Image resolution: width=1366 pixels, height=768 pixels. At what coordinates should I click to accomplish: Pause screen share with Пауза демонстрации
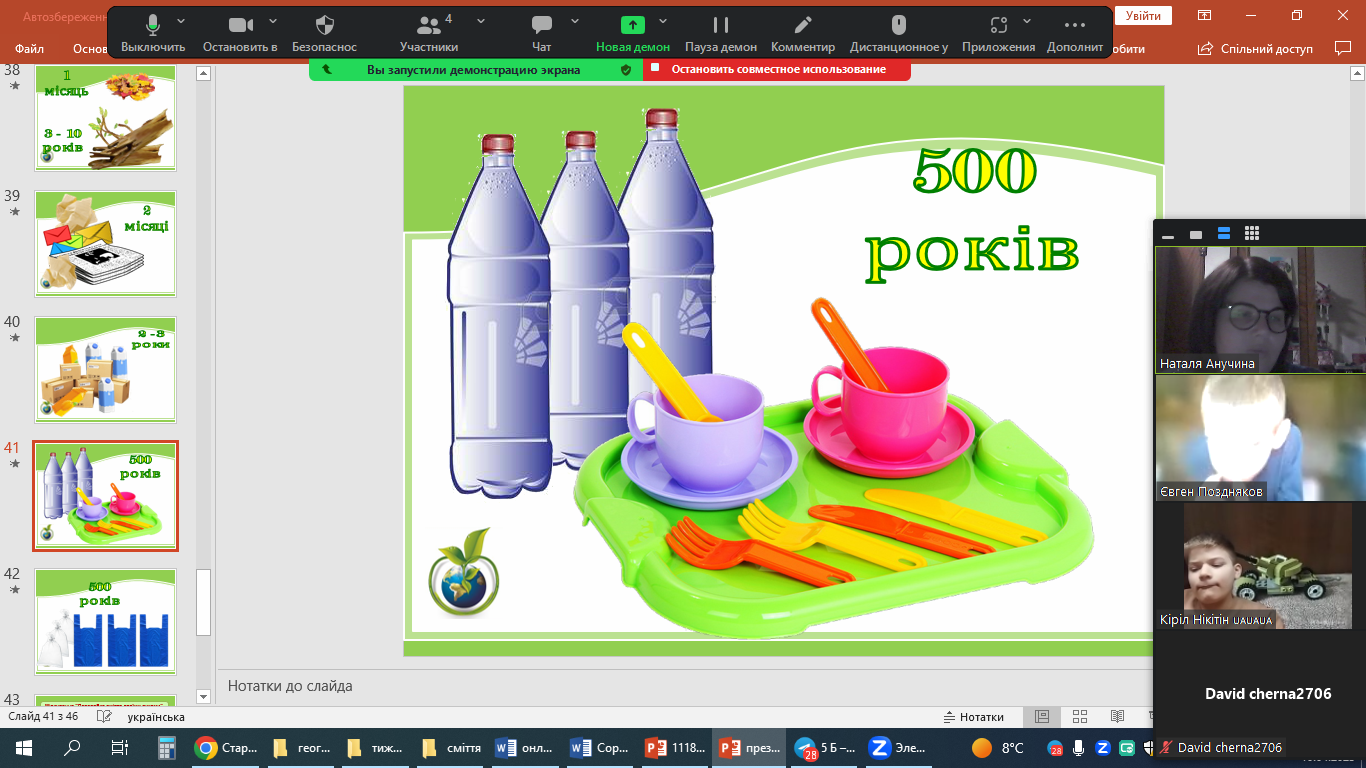click(x=721, y=34)
